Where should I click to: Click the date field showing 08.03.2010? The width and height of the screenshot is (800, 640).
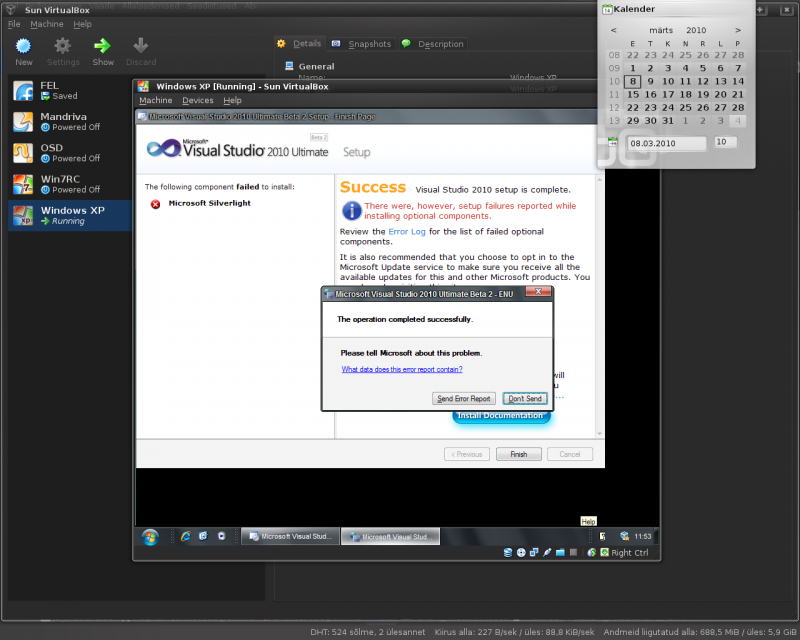667,143
